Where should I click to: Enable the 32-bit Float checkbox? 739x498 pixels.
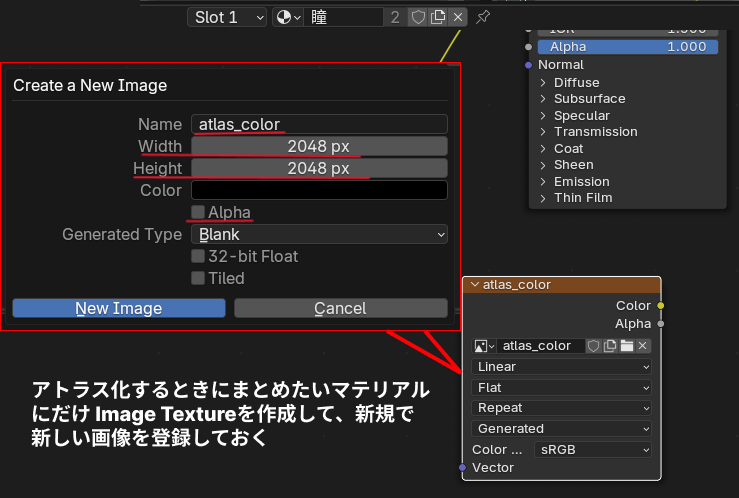tap(199, 256)
